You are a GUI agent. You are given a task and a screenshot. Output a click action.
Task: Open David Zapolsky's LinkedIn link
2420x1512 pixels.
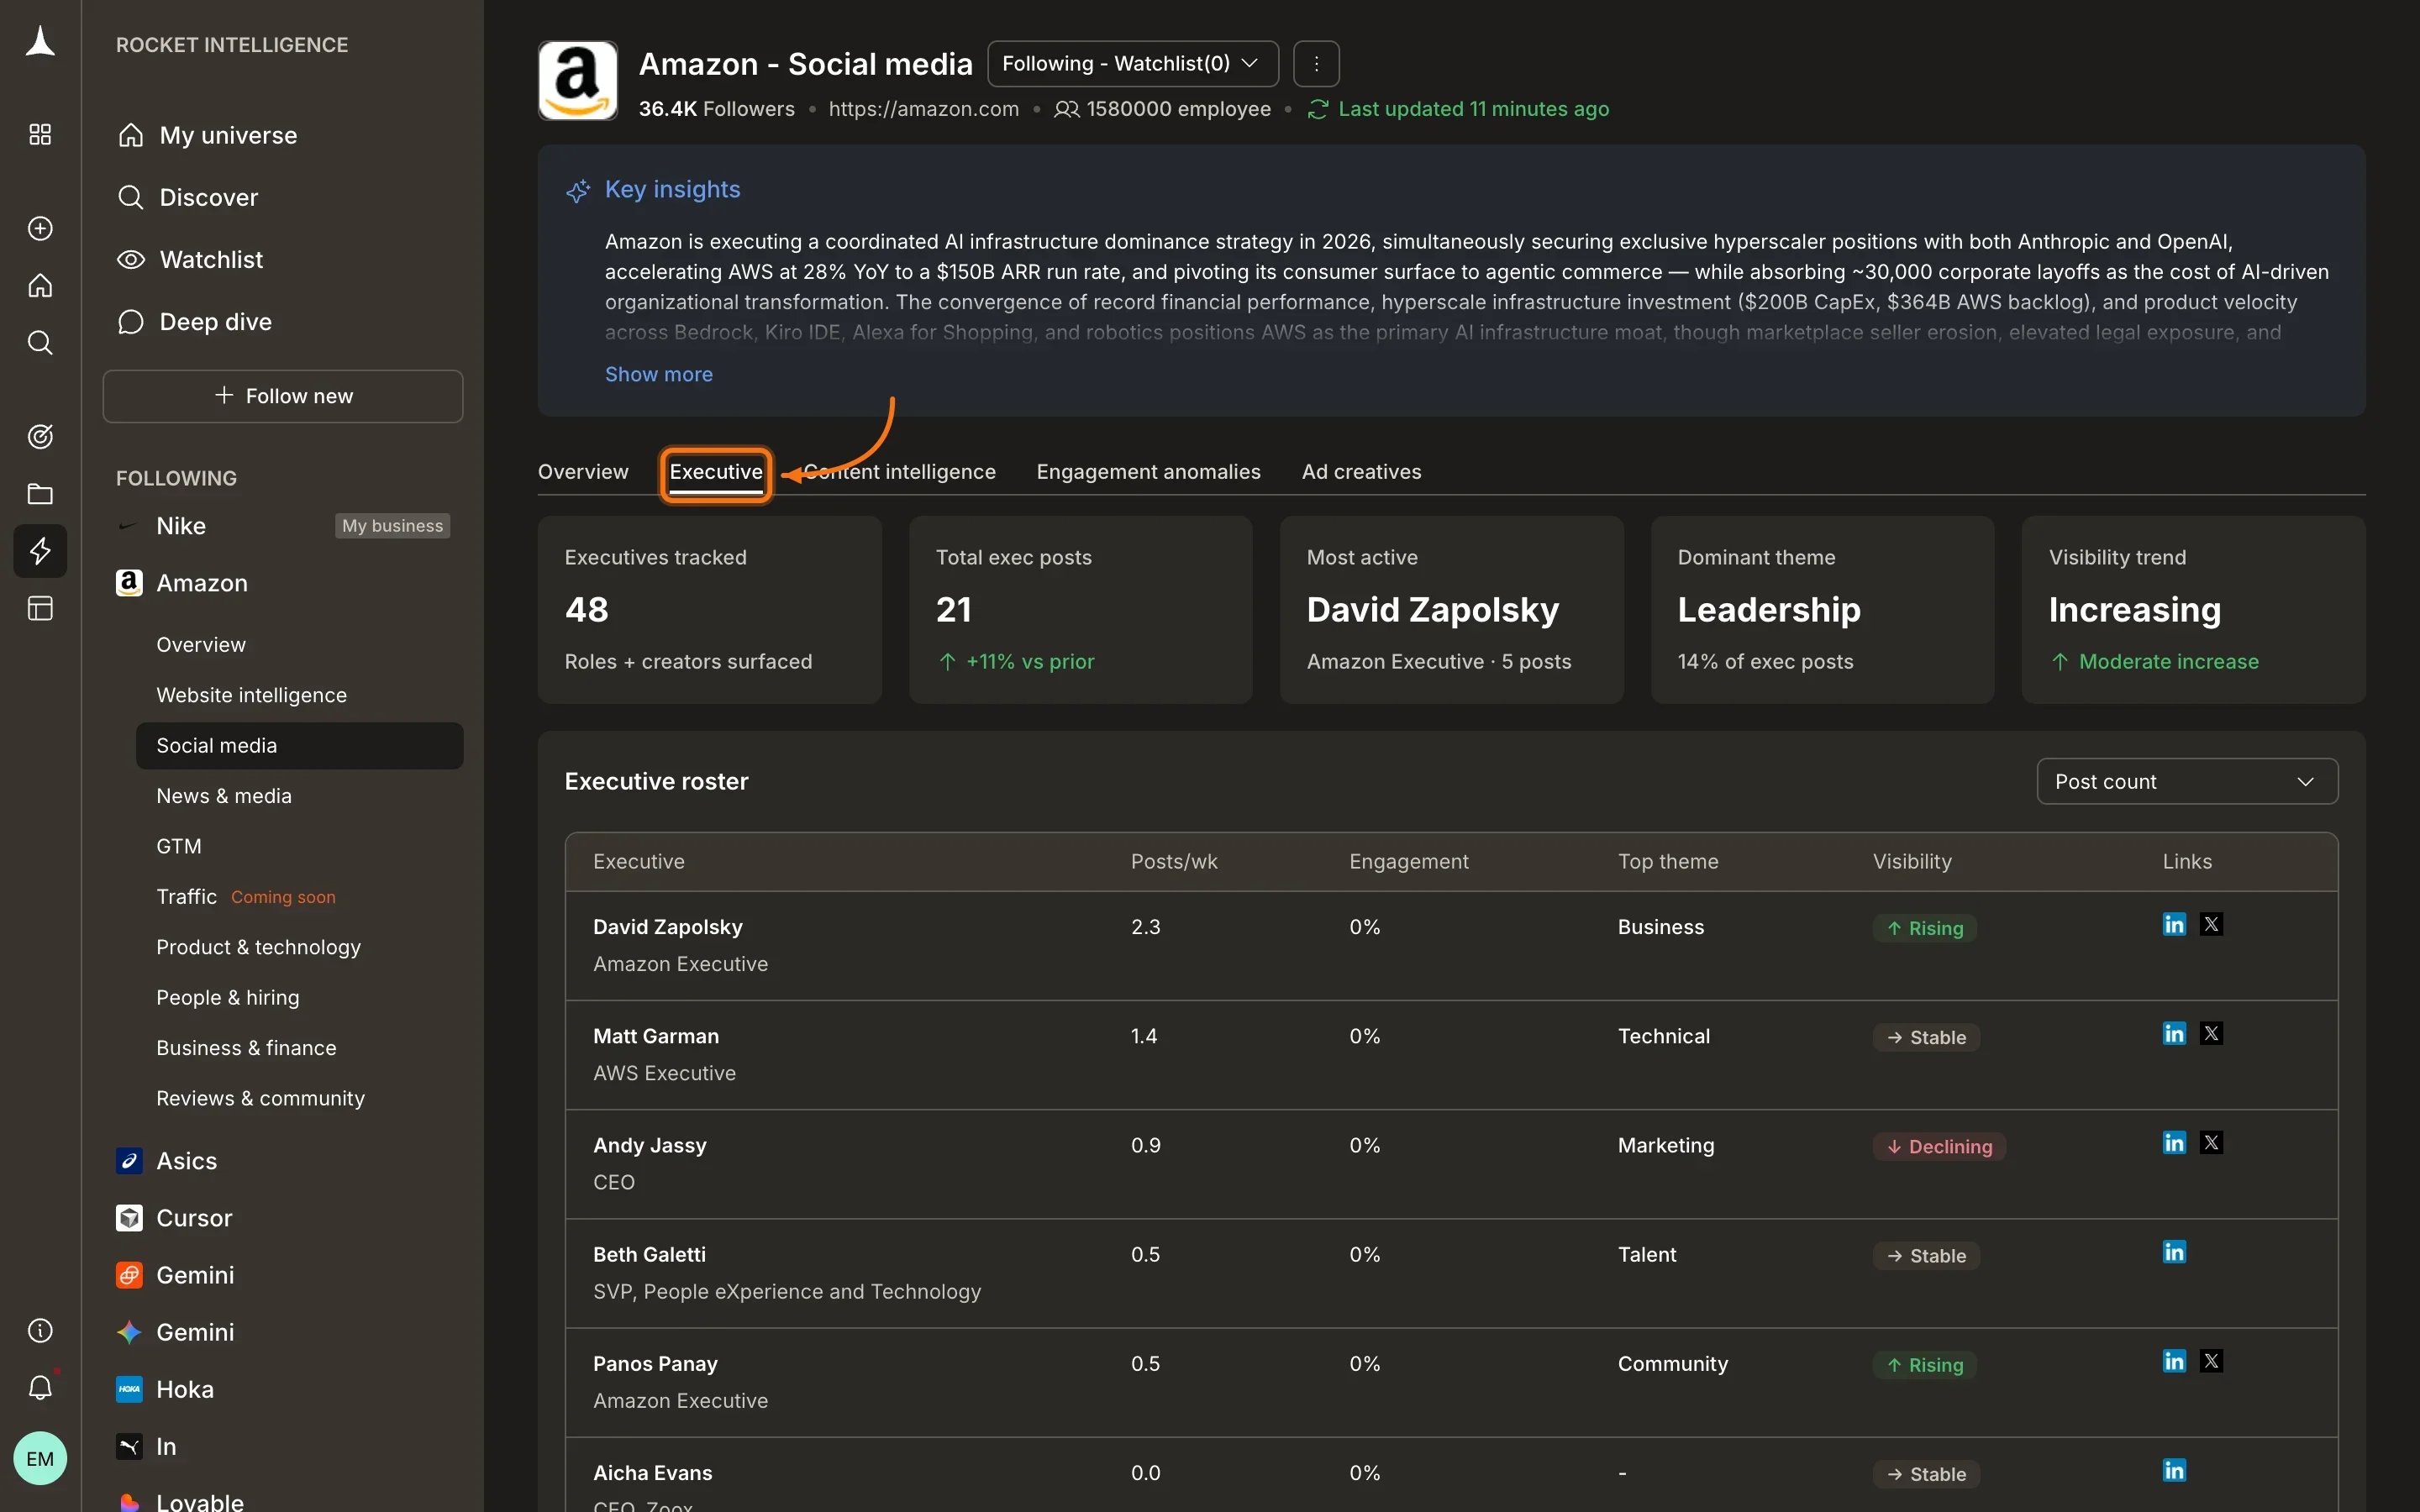tap(2174, 925)
